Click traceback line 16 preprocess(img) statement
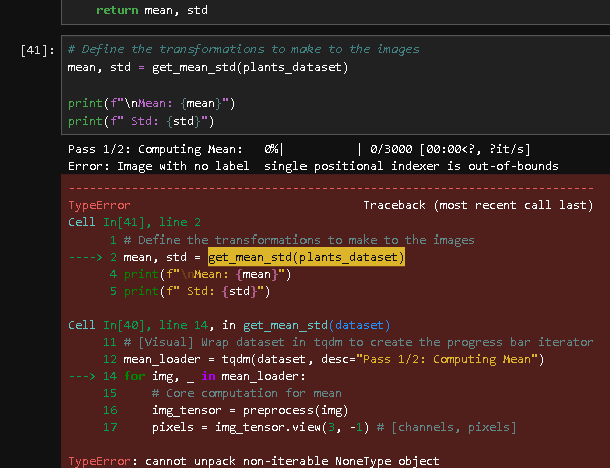 (250, 410)
